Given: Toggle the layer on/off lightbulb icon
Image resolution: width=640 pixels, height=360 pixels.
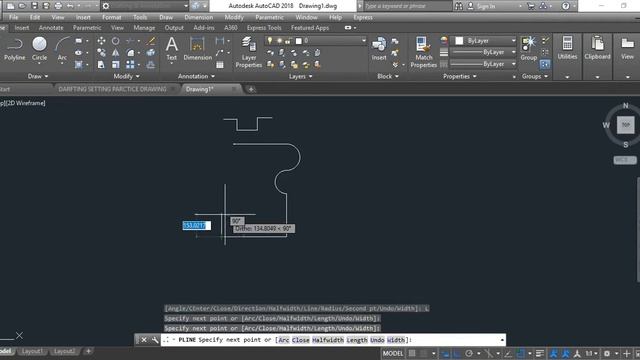Looking at the screenshot, I should click(269, 41).
